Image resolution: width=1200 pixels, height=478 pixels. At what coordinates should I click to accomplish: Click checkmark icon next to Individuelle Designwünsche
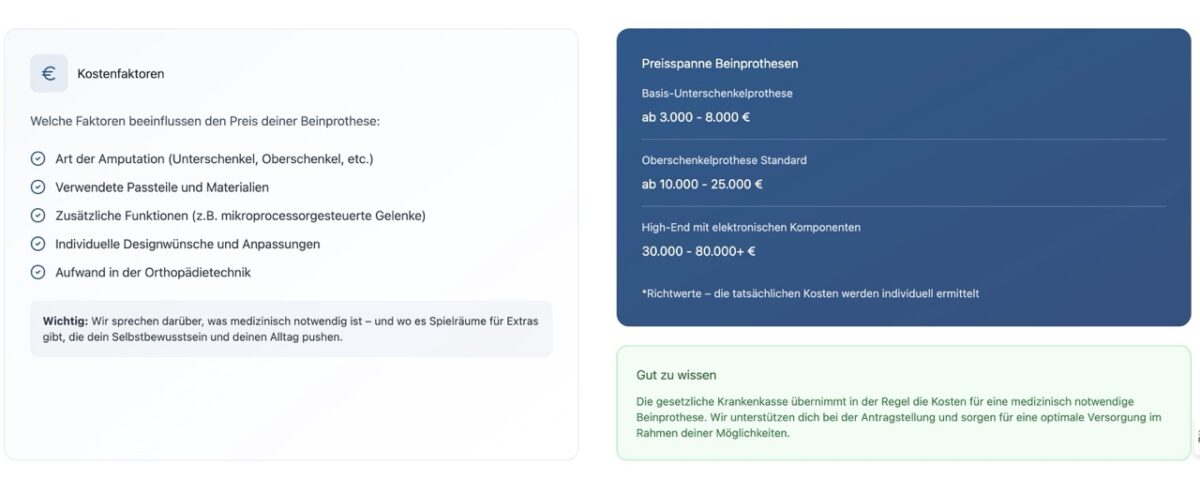38,244
